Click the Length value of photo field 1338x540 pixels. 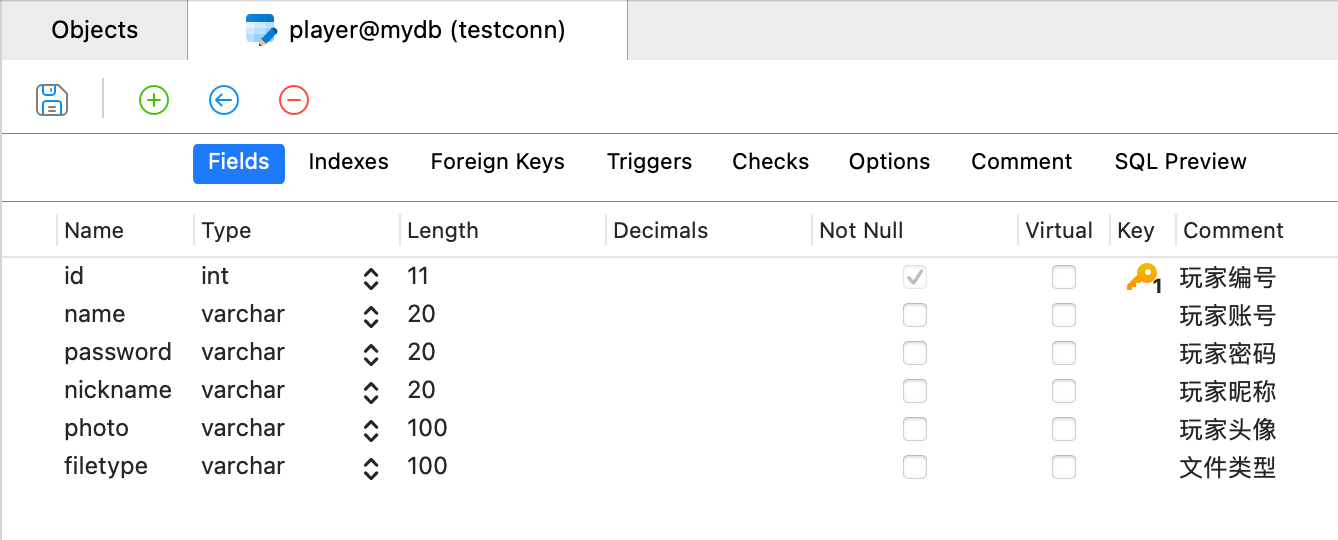(x=428, y=429)
